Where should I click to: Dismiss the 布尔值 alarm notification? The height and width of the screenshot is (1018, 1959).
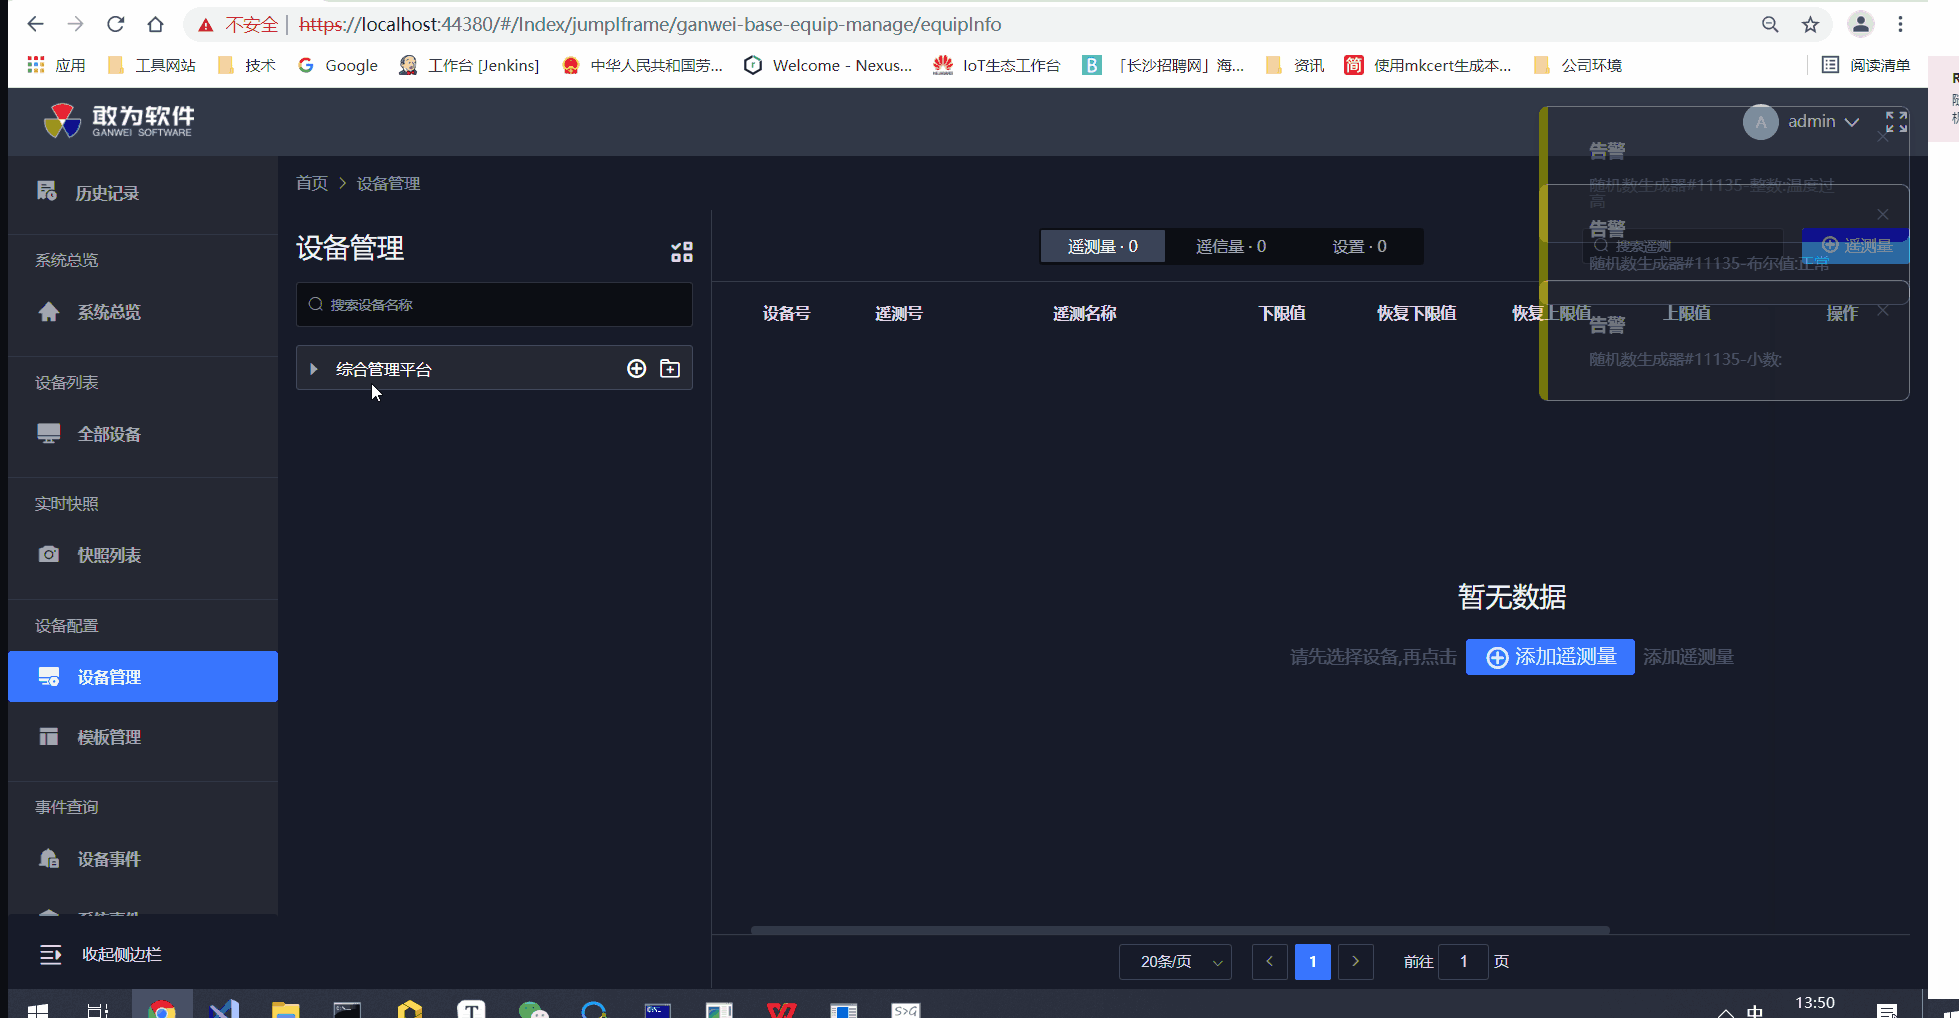click(1883, 214)
